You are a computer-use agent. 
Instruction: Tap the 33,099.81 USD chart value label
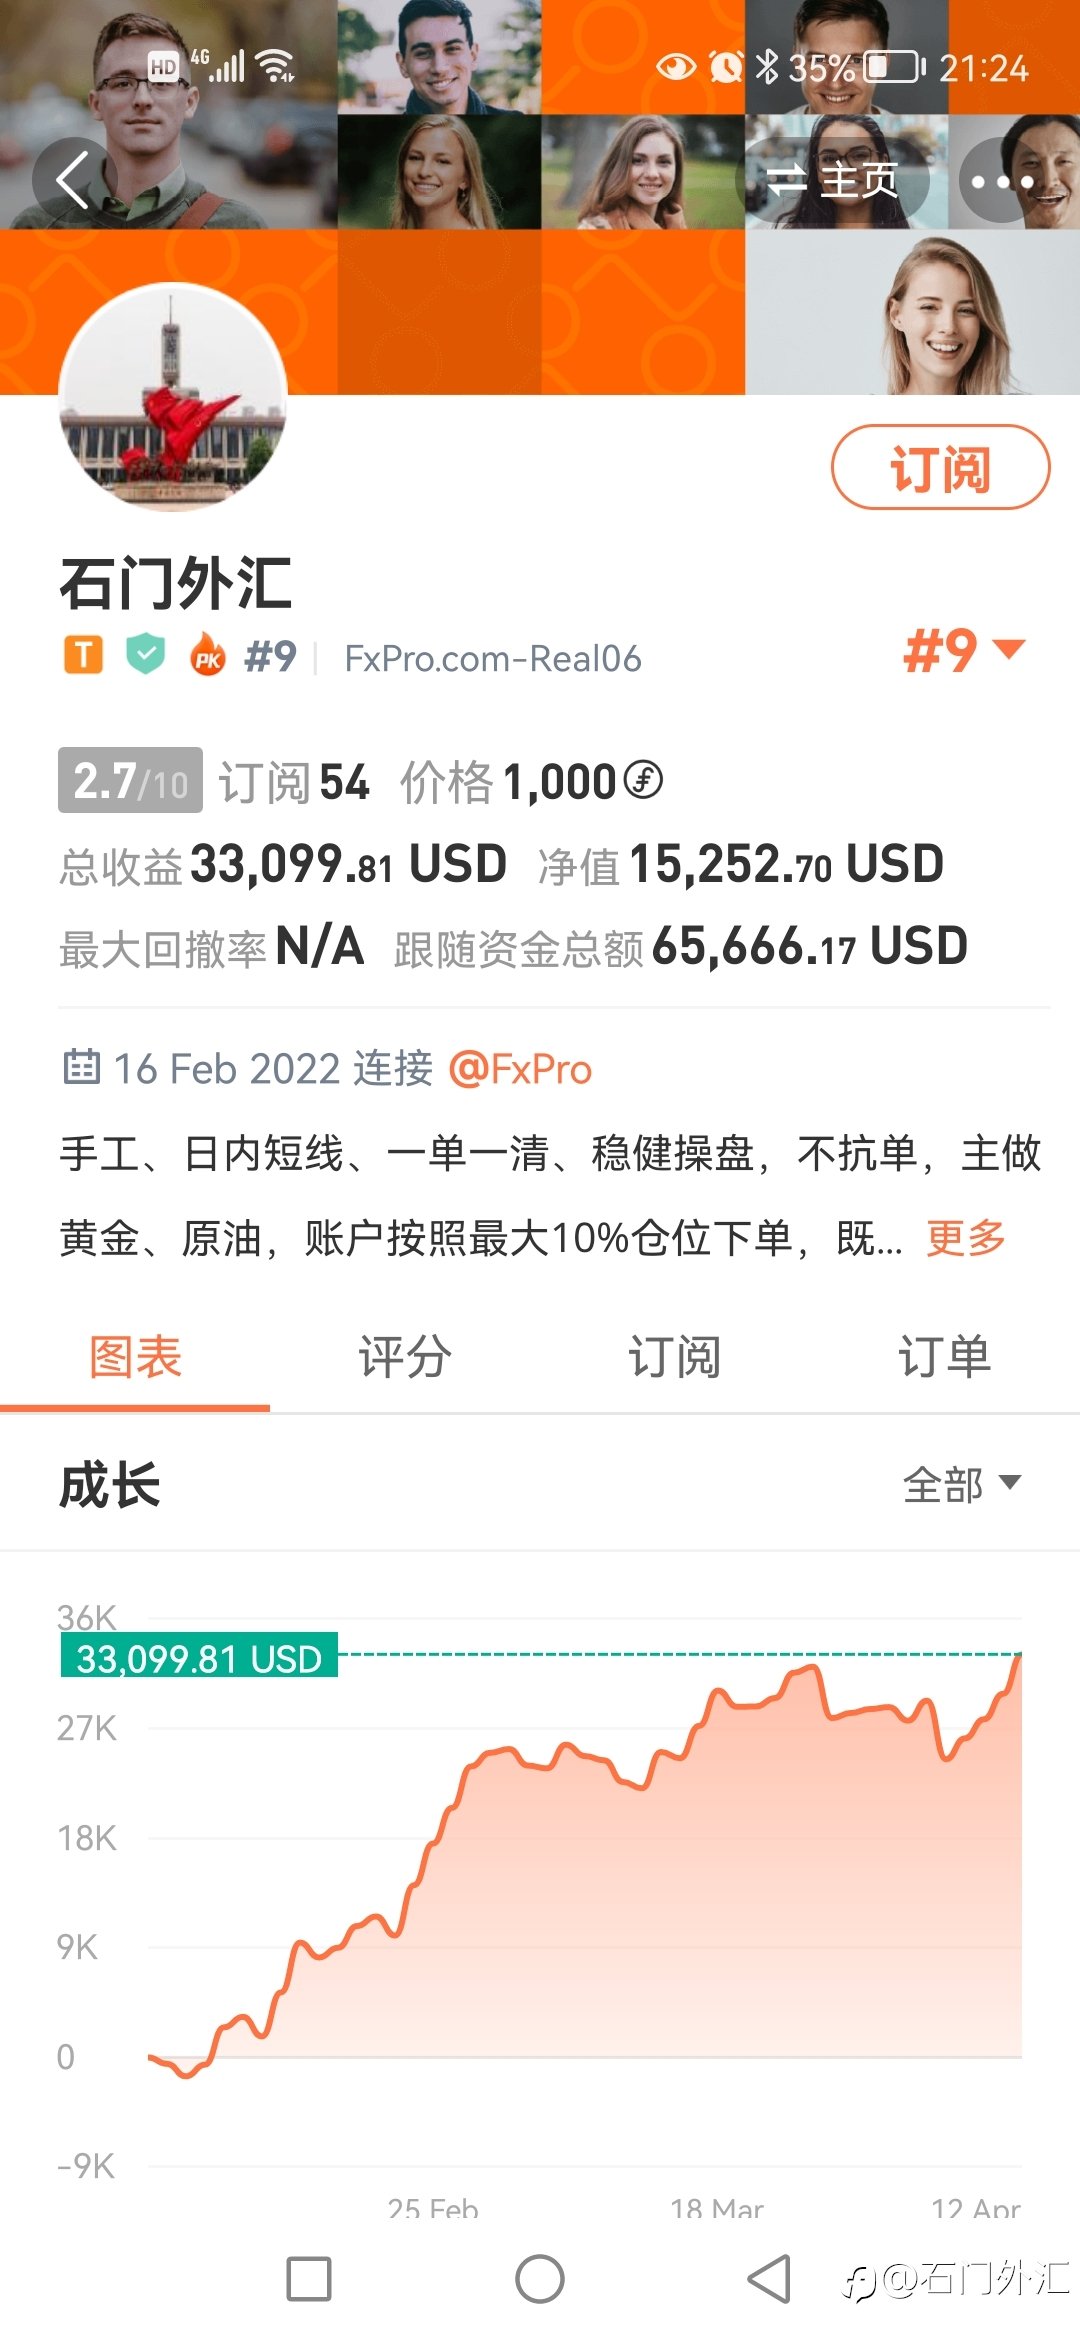(x=199, y=1658)
